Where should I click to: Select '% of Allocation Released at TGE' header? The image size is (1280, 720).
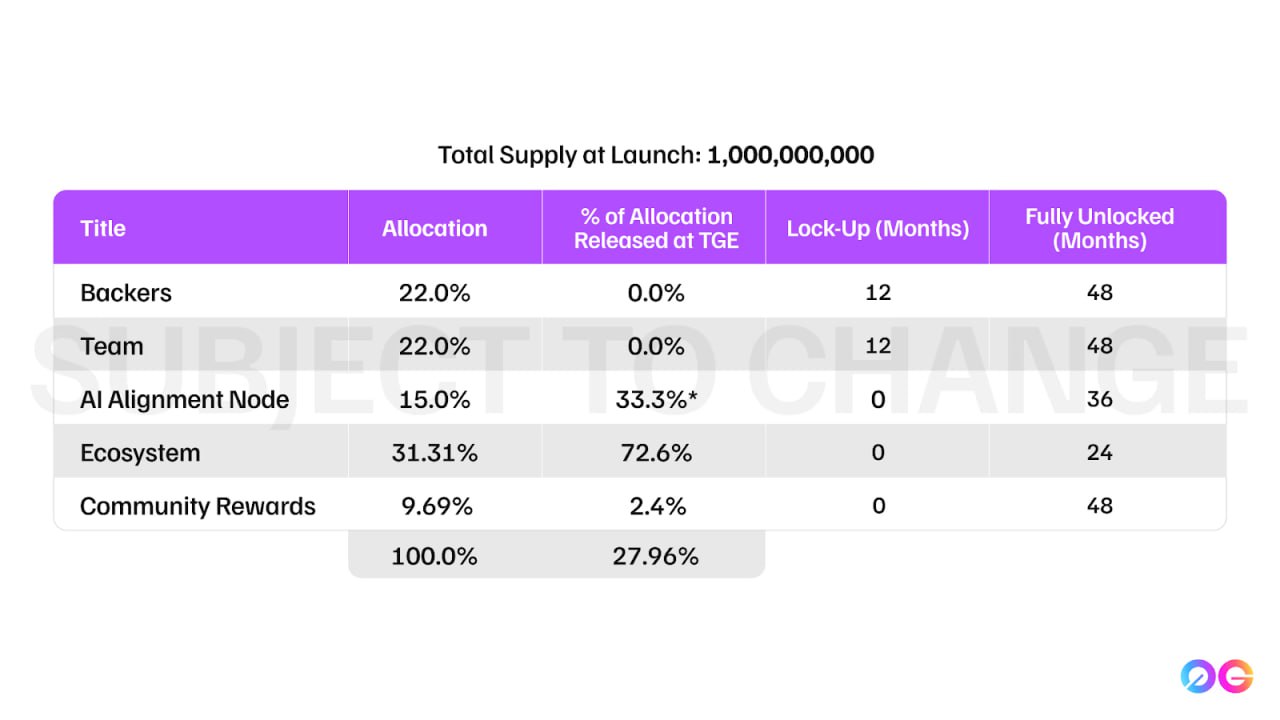656,228
